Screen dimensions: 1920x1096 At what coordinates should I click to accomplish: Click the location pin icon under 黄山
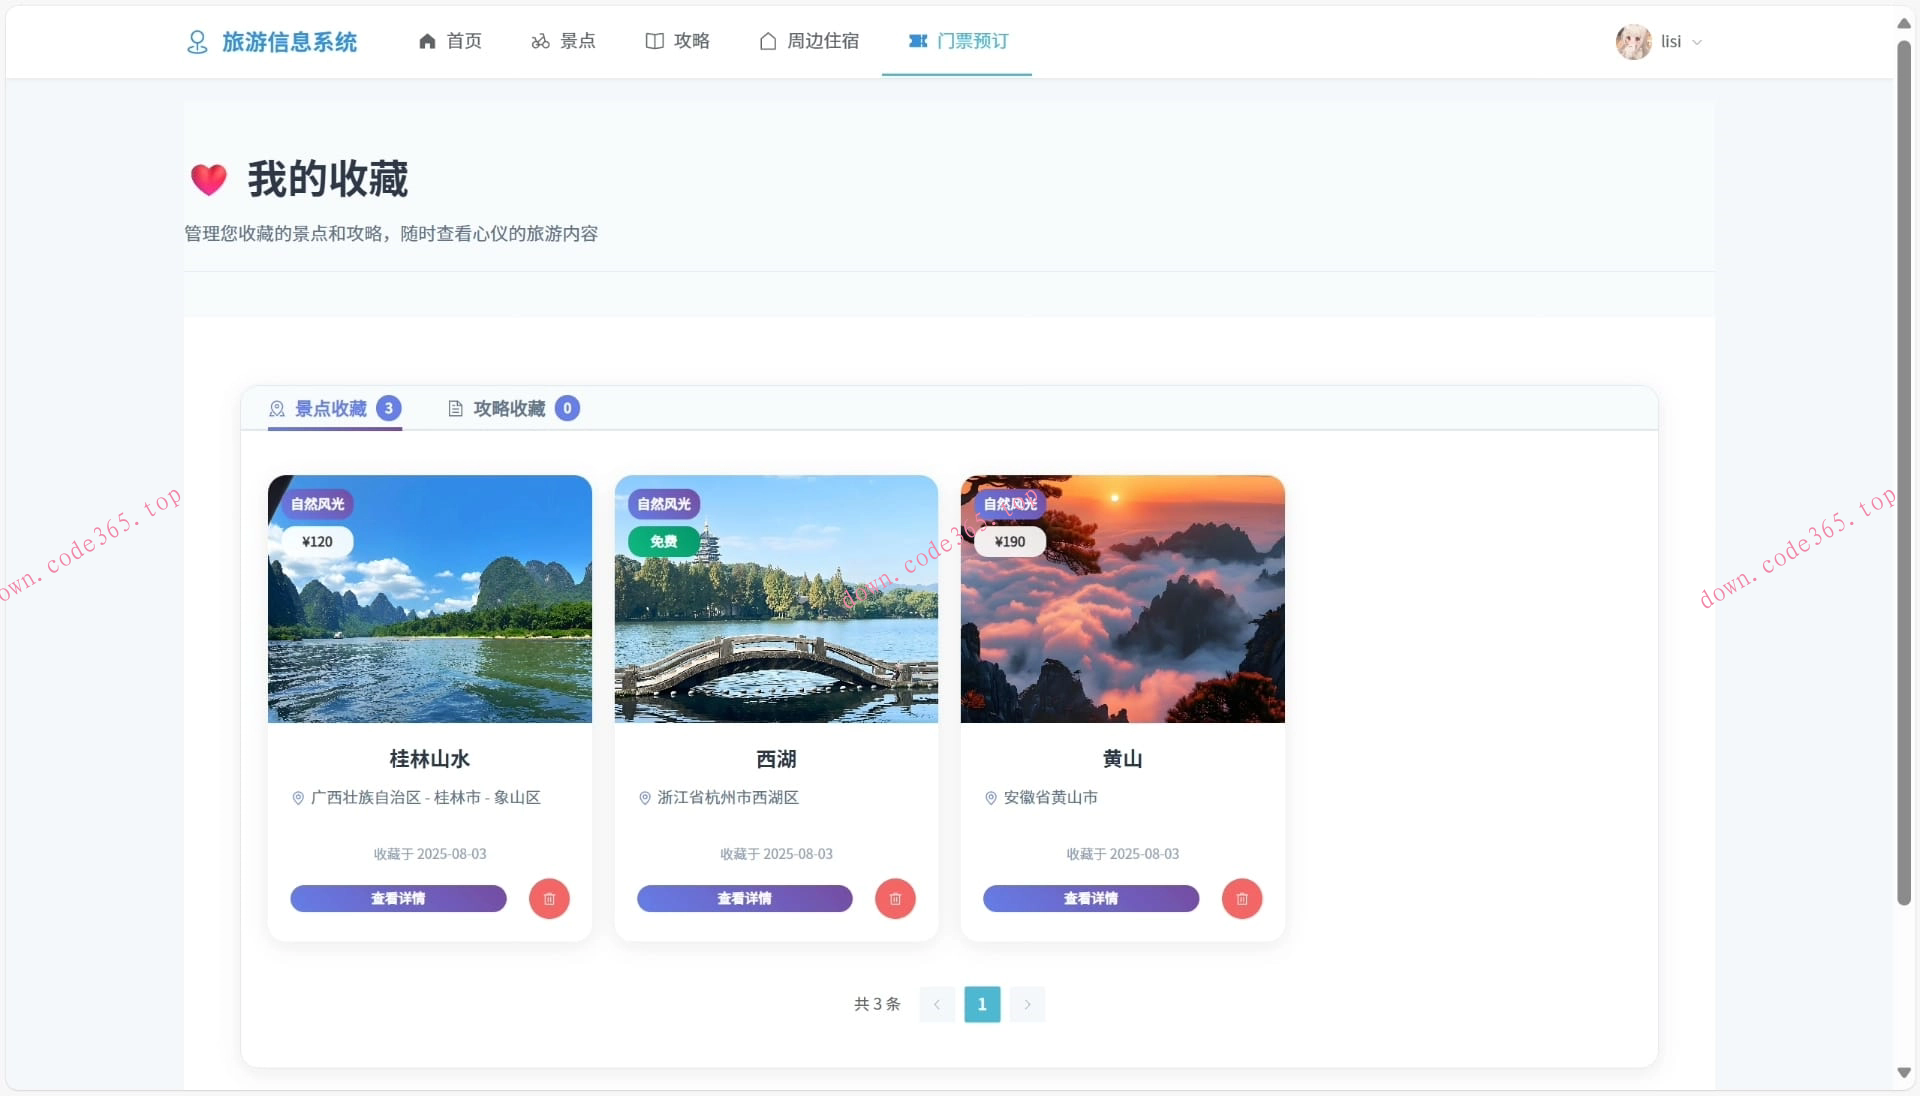coord(991,798)
